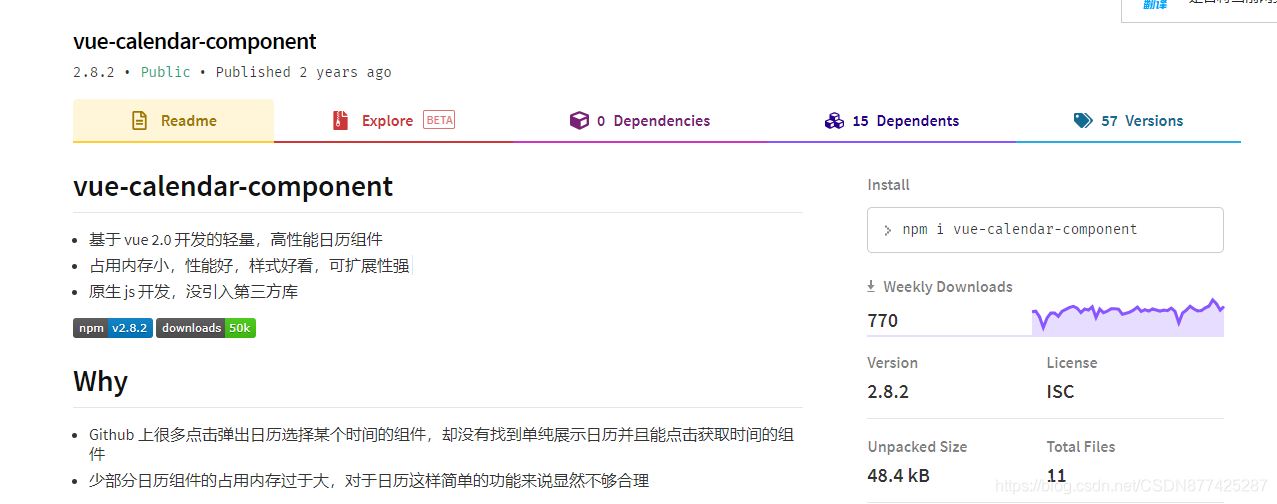The height and width of the screenshot is (504, 1277).
Task: Click the Versions tags icon
Action: pos(1083,121)
